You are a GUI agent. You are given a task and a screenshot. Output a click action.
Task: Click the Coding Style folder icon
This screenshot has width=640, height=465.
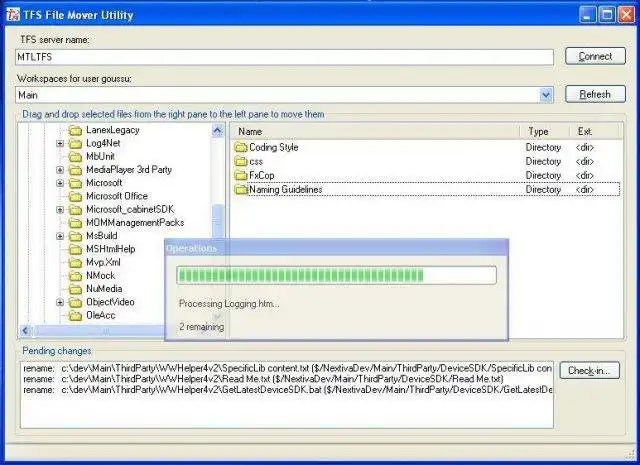(241, 147)
